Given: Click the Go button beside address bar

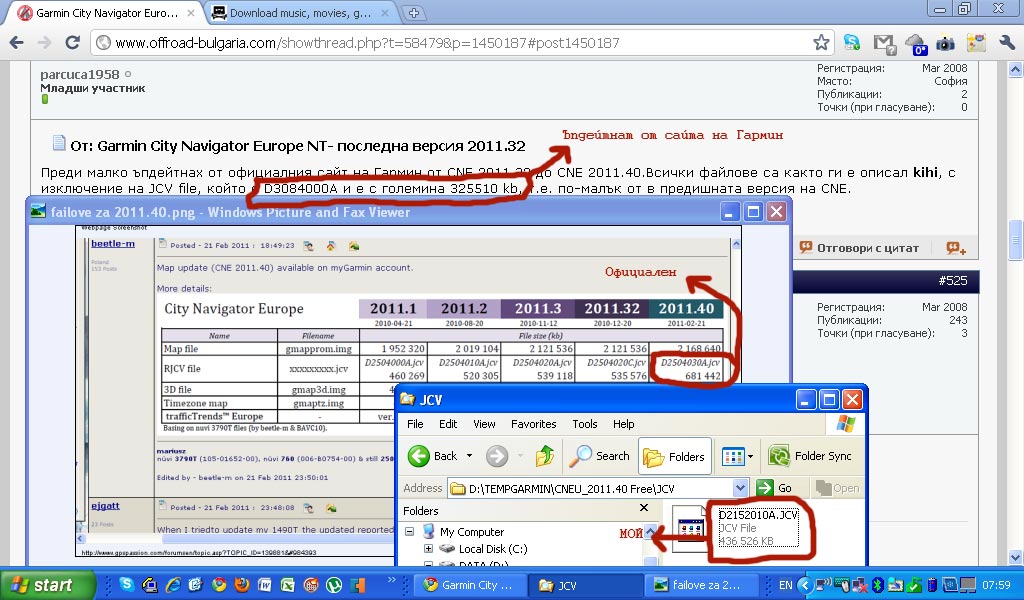Looking at the screenshot, I should 776,488.
